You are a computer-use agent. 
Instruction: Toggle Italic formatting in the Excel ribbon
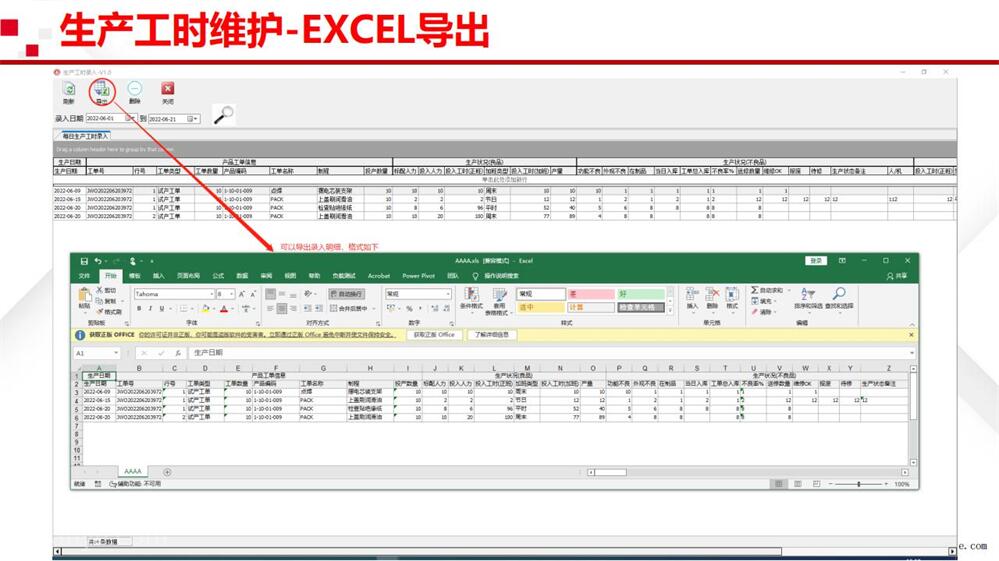point(150,309)
